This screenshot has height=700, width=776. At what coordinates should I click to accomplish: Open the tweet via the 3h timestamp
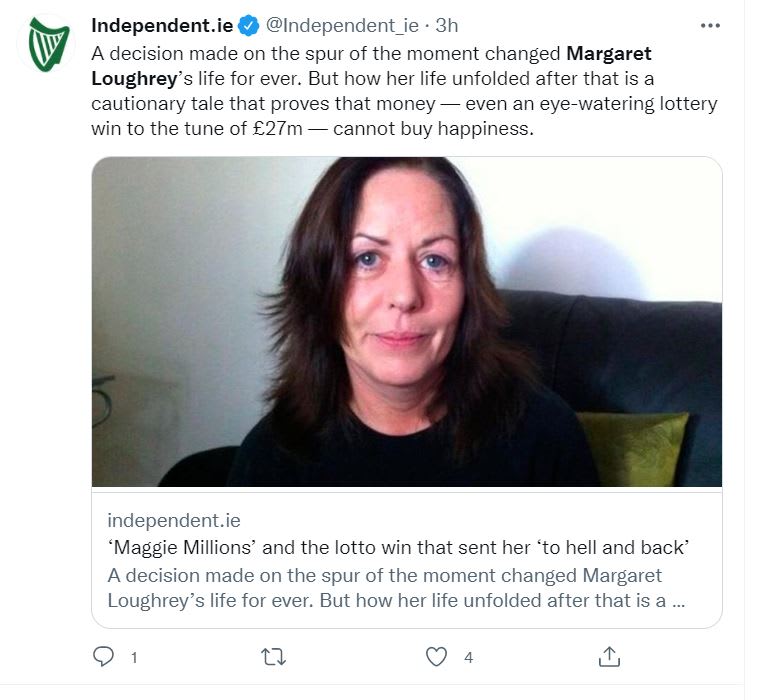447,25
